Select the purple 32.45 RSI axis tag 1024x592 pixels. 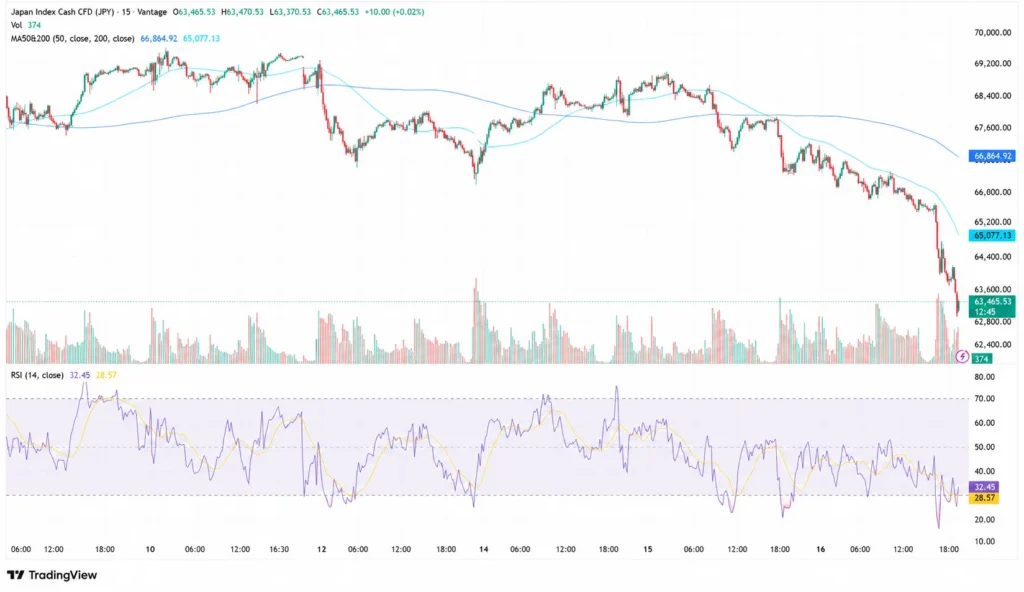[984, 487]
